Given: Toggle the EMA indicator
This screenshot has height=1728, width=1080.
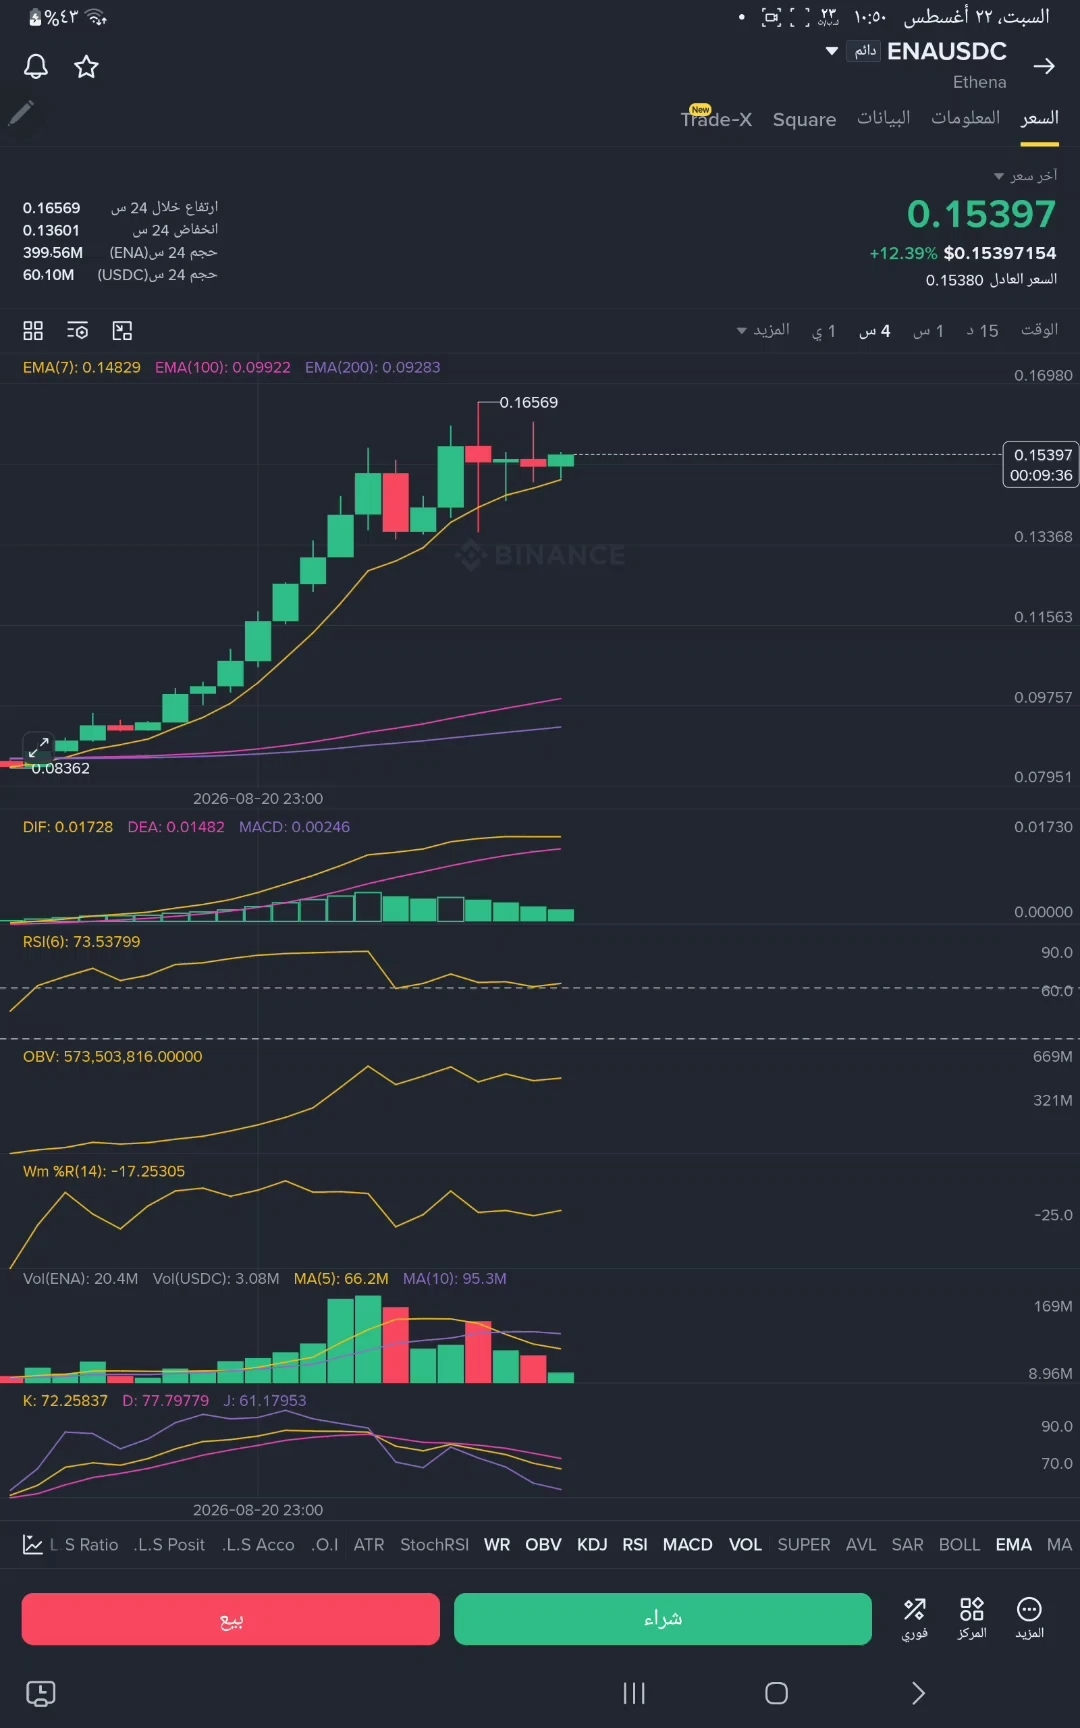Looking at the screenshot, I should pos(1014,1545).
